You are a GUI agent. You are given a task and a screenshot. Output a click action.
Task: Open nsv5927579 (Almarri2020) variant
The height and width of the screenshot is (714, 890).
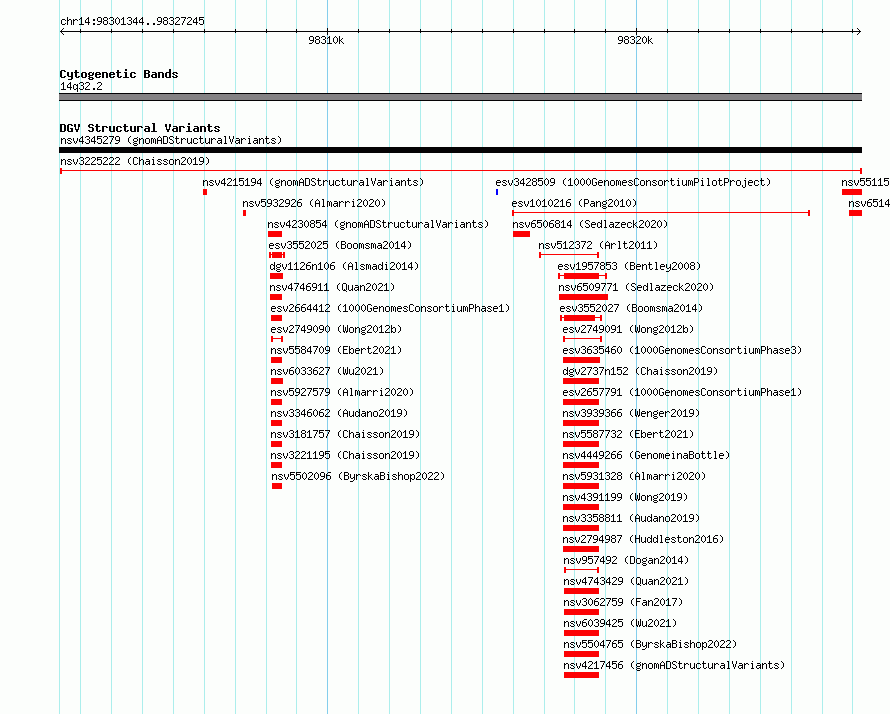[x=342, y=392]
